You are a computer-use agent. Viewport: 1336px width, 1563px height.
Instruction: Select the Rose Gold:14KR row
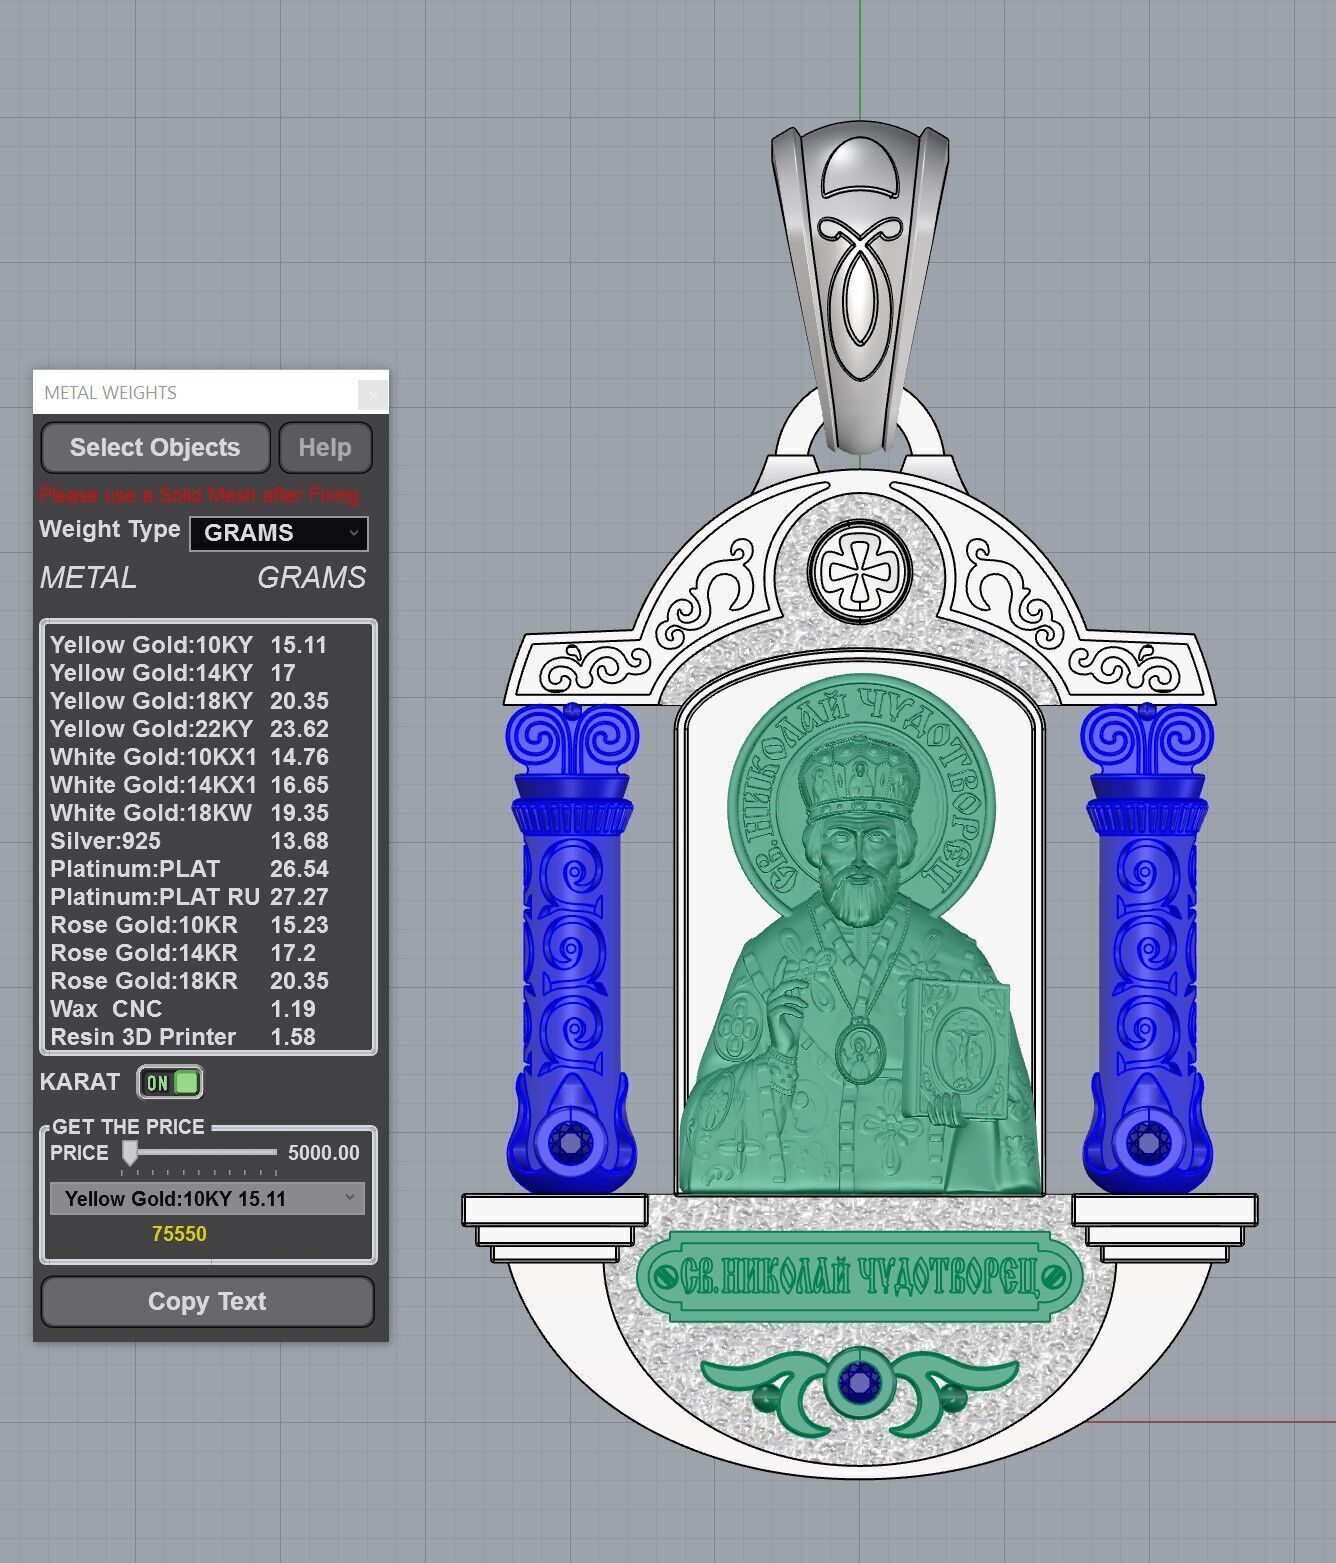[x=208, y=953]
